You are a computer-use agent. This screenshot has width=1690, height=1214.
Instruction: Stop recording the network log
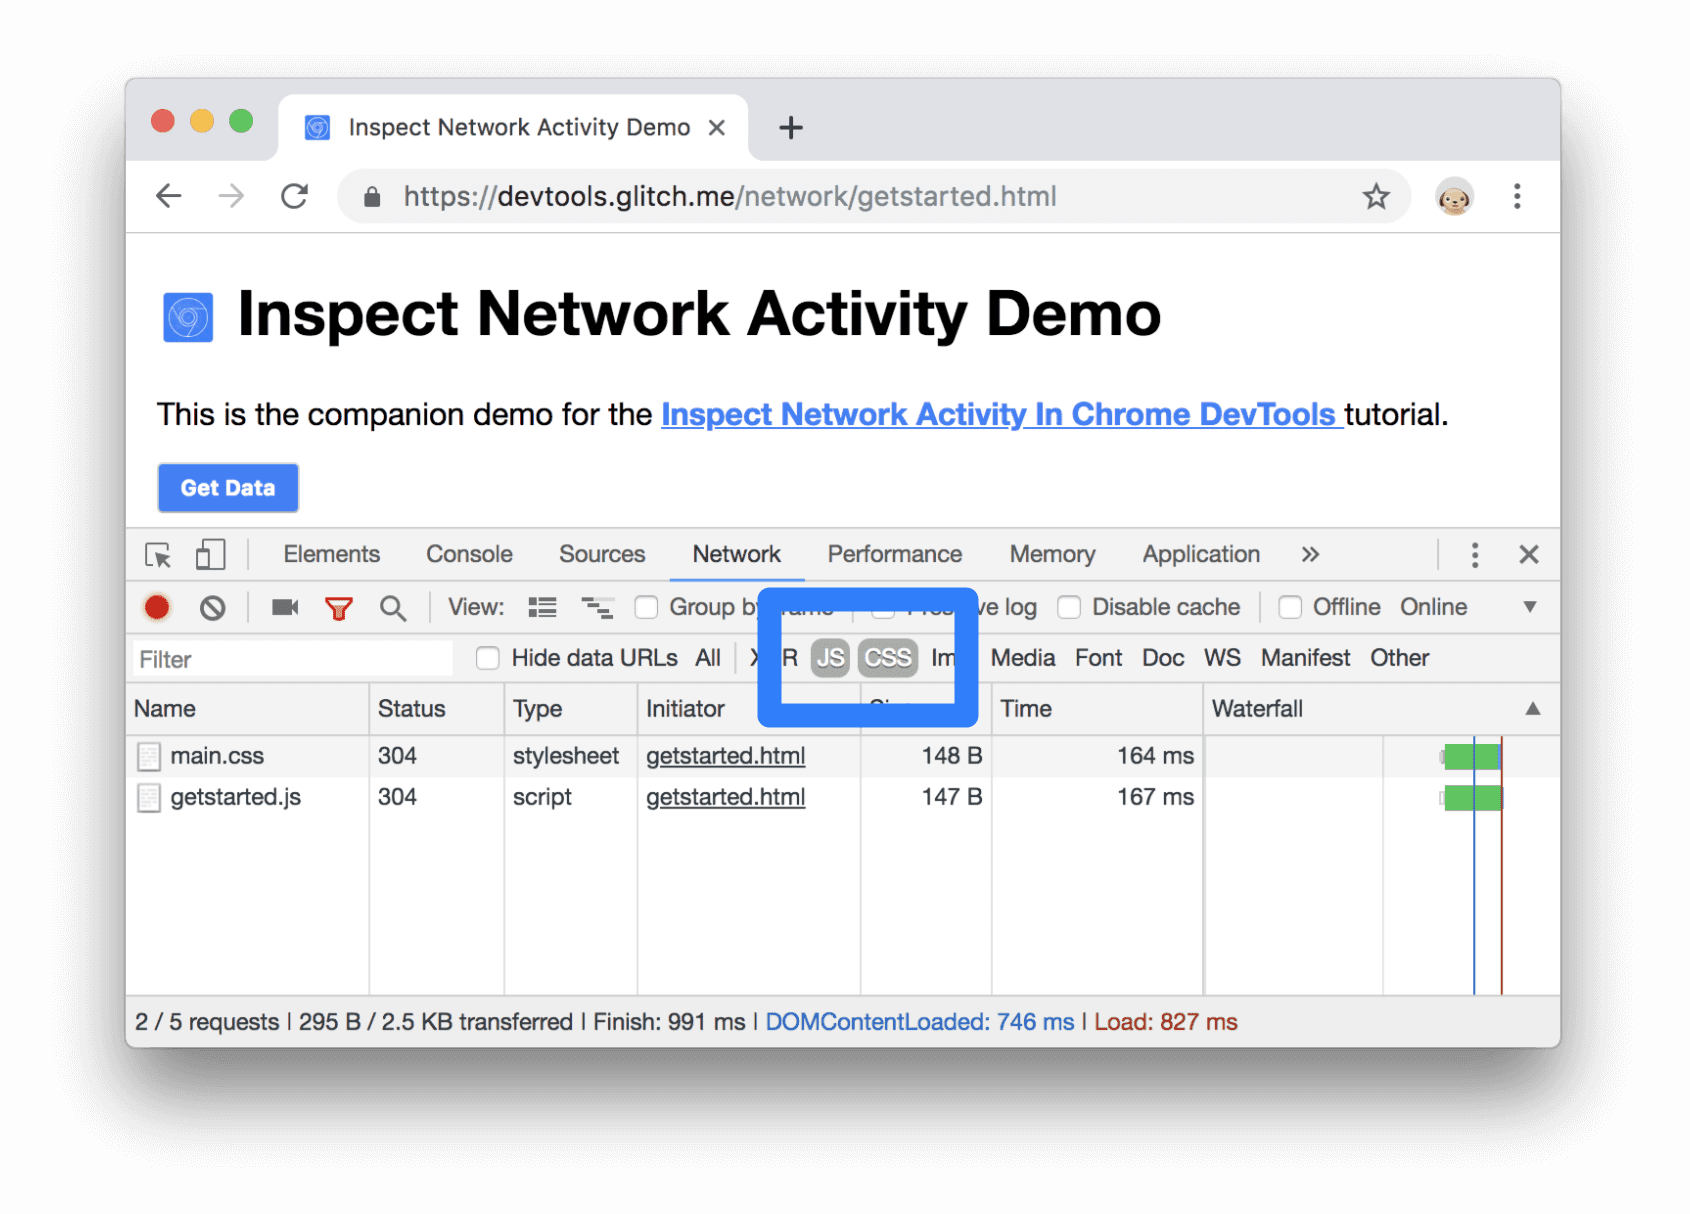click(157, 607)
